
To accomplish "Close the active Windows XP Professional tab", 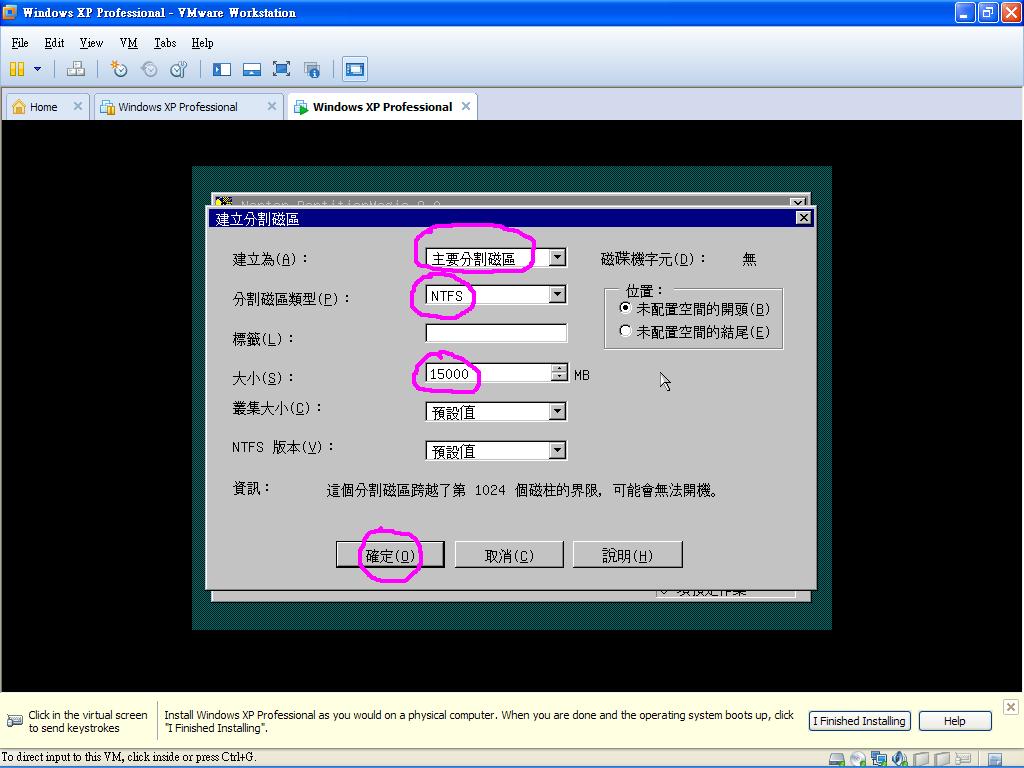I will click(466, 106).
